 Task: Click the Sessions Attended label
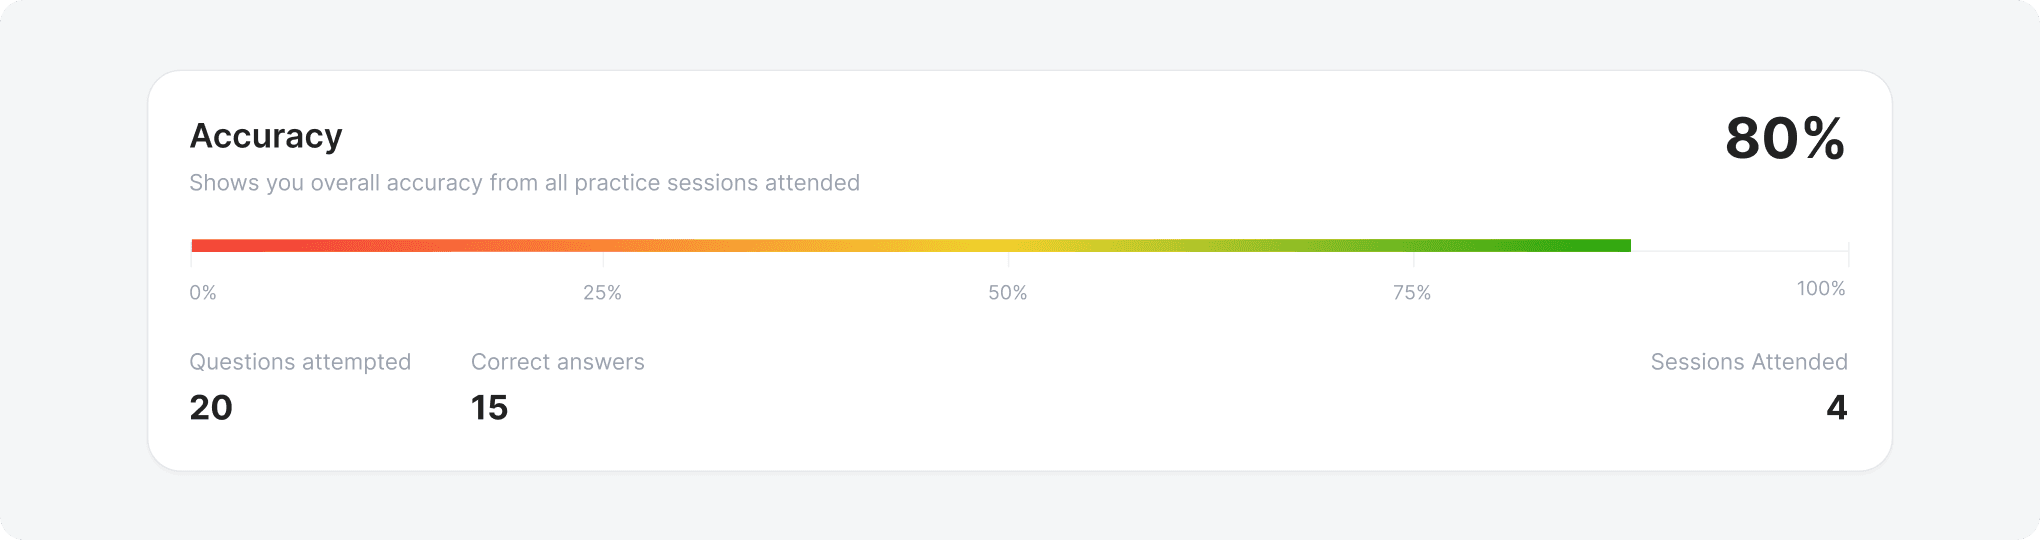pos(1749,362)
